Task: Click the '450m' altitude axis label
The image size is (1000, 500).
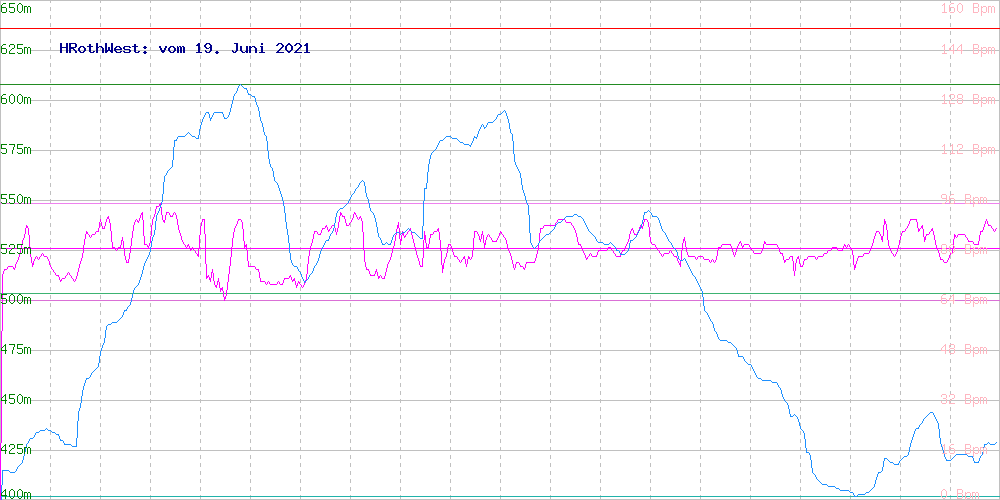Action: (16, 400)
